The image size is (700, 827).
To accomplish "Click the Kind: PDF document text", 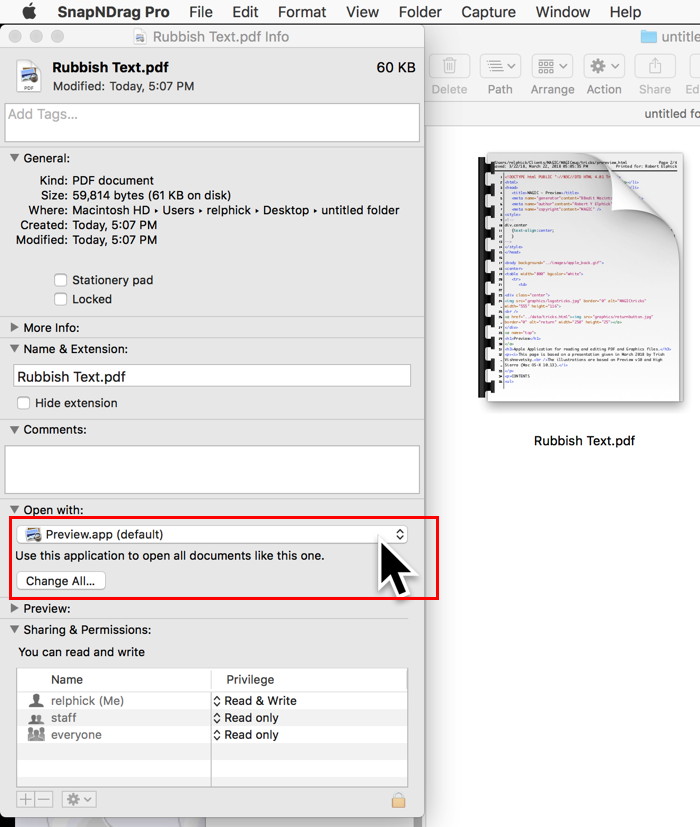I will [x=97, y=180].
